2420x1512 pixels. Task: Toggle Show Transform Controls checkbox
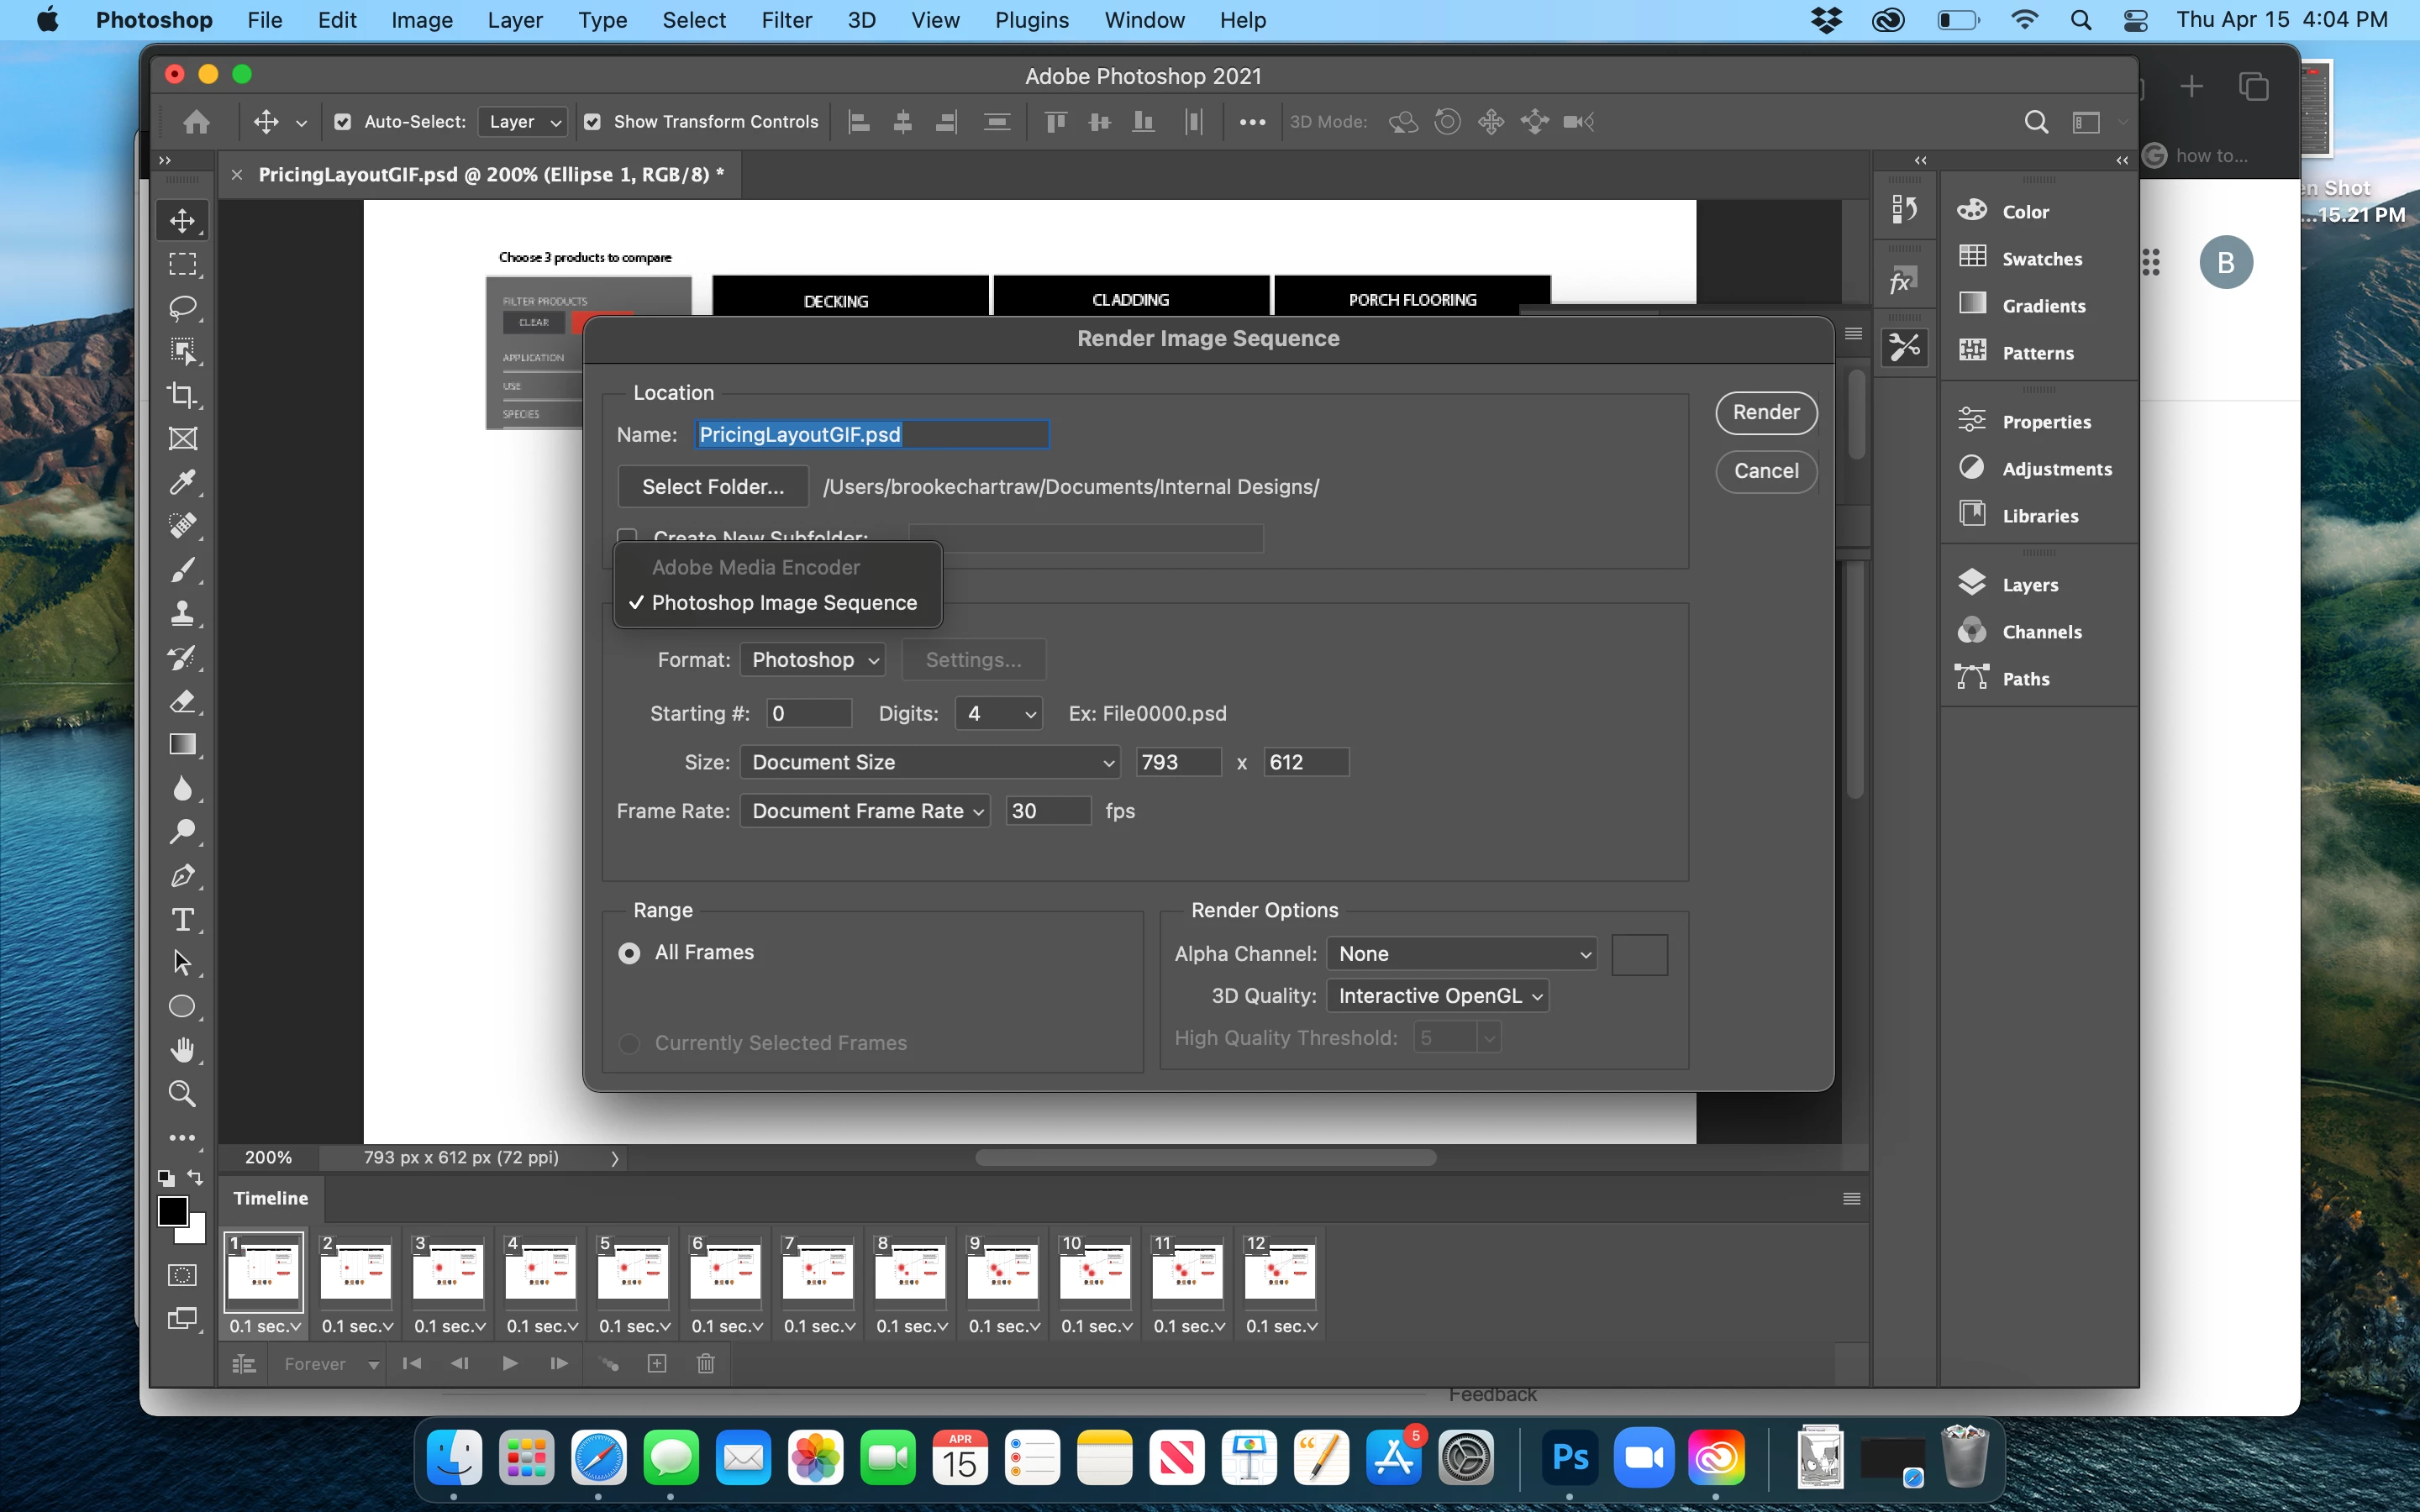pos(592,122)
